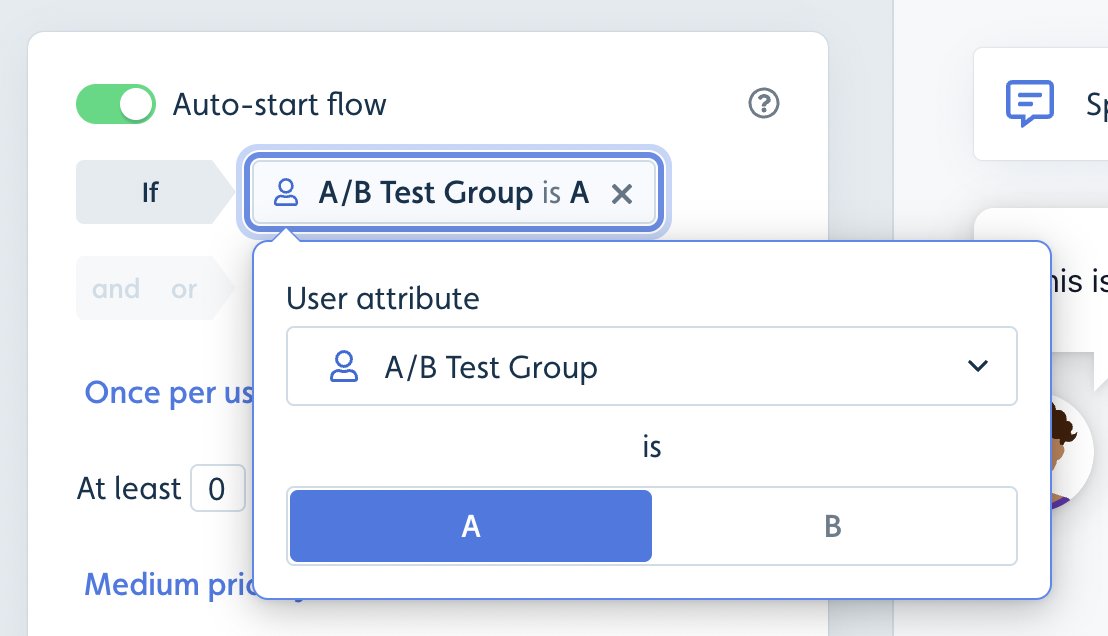The image size is (1108, 636).
Task: Click the speech bubble chat icon
Action: 1030,103
